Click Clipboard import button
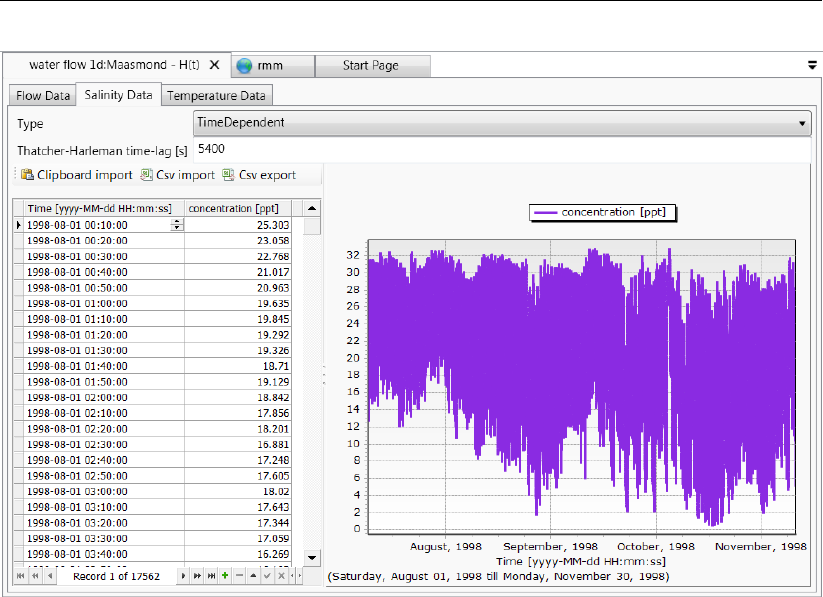 pyautogui.click(x=76, y=175)
